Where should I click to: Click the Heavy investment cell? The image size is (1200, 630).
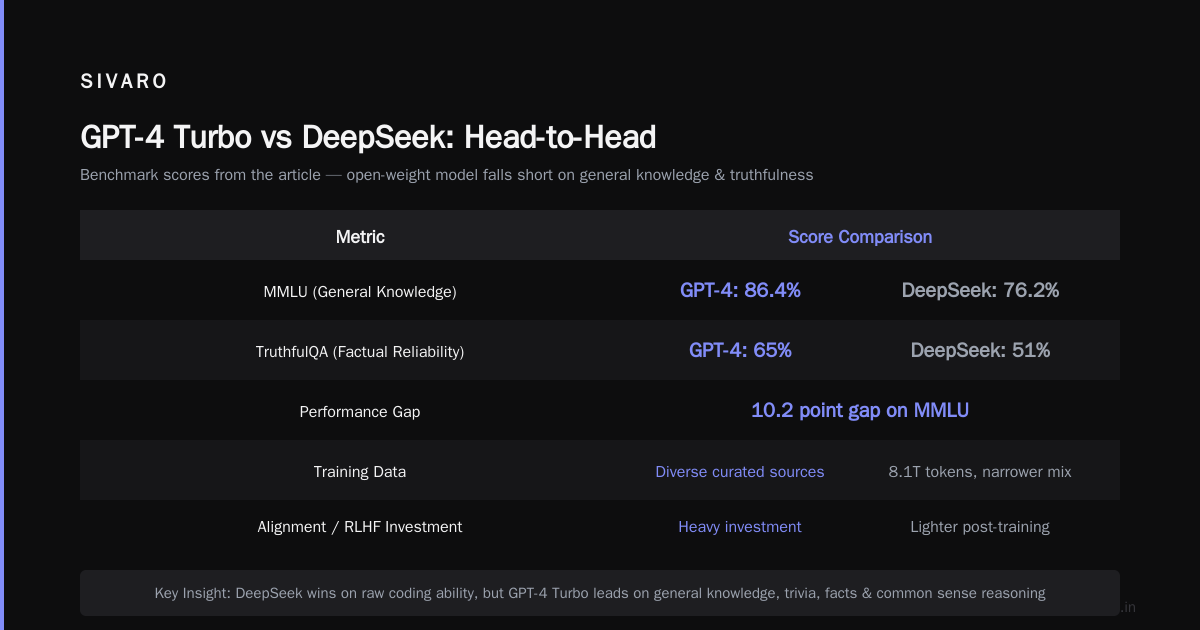[x=740, y=527]
